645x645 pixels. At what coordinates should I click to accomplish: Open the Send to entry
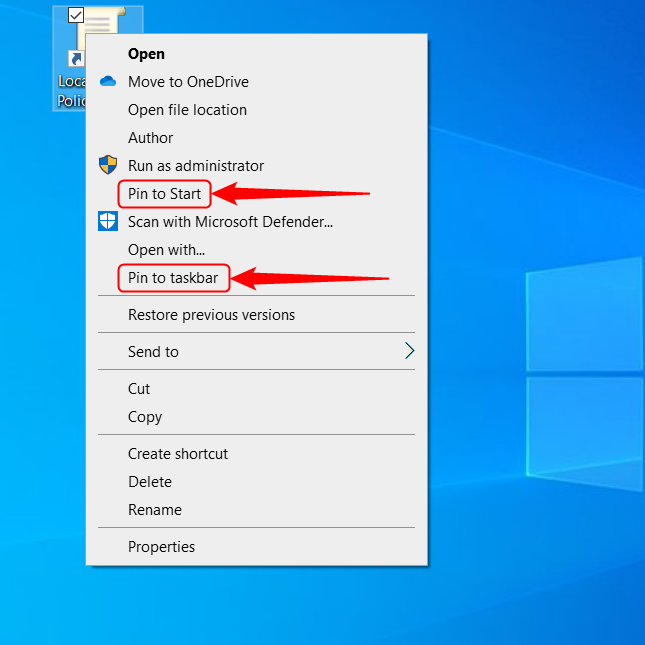click(256, 352)
